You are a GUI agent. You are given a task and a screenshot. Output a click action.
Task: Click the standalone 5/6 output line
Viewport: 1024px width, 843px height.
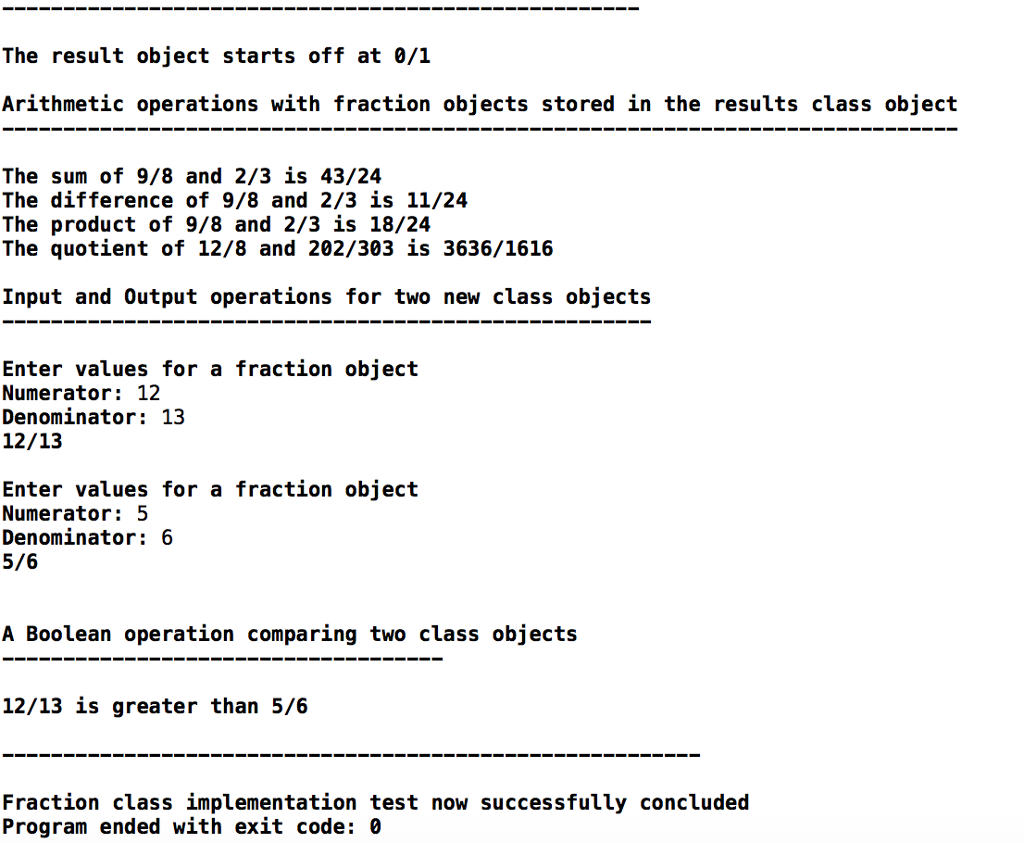(20, 562)
